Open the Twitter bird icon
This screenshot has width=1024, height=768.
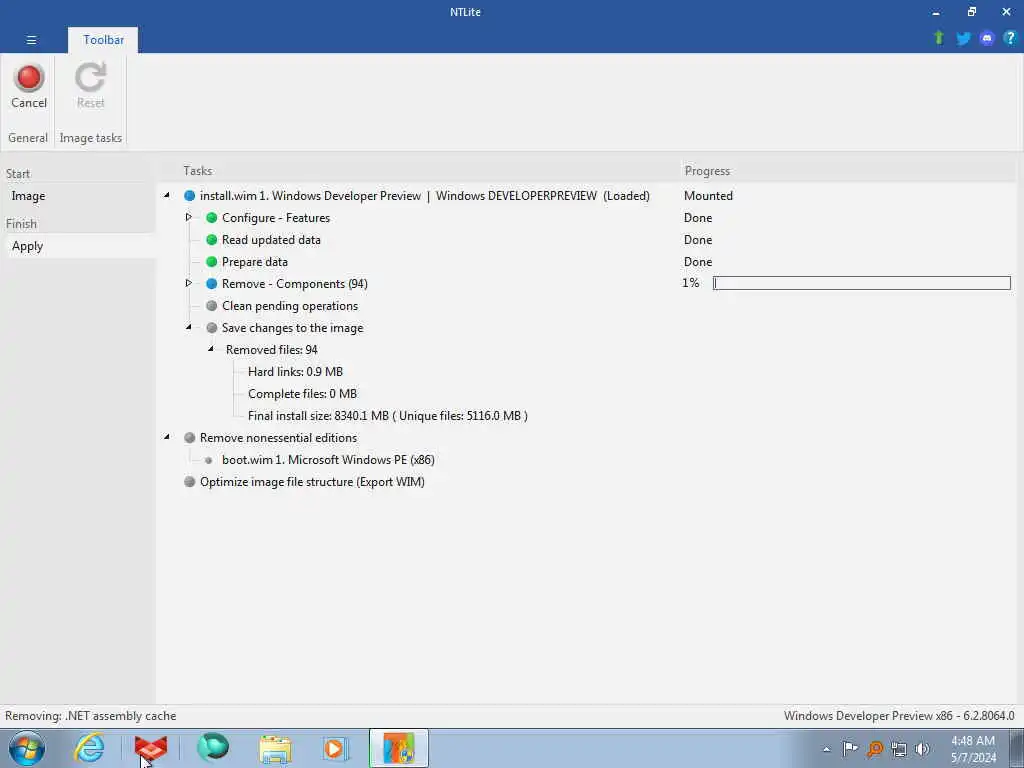click(x=963, y=39)
